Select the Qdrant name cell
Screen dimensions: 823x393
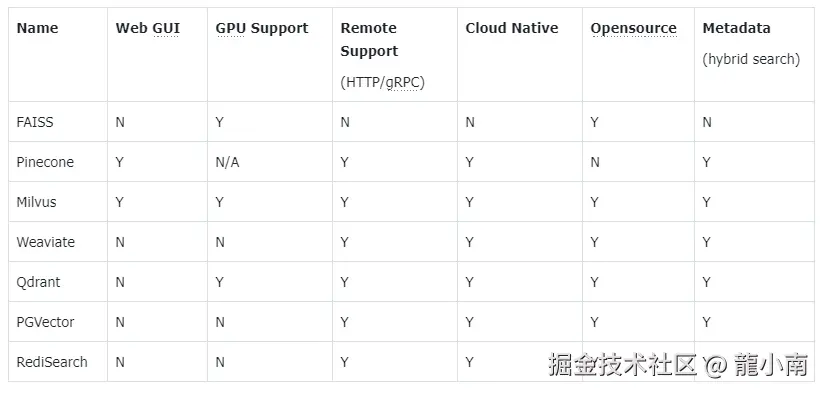tap(38, 282)
